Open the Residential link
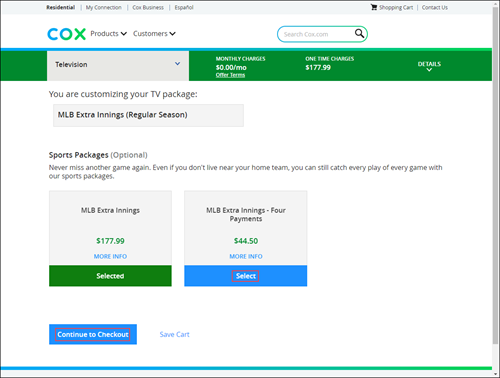The image size is (500, 378). click(x=61, y=7)
